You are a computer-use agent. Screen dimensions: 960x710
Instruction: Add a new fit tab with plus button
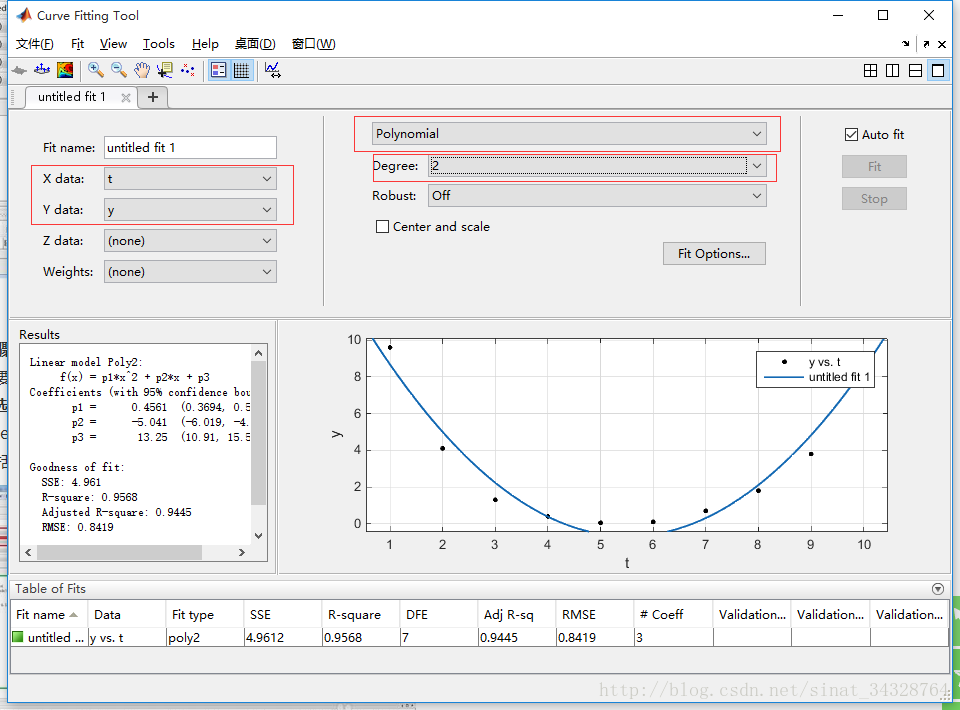[x=153, y=97]
